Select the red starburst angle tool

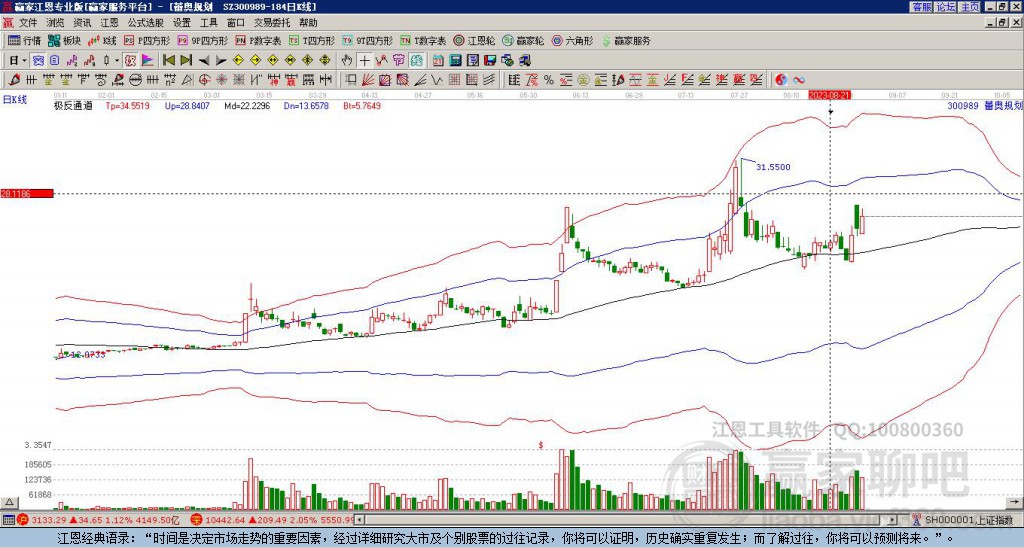click(221, 80)
